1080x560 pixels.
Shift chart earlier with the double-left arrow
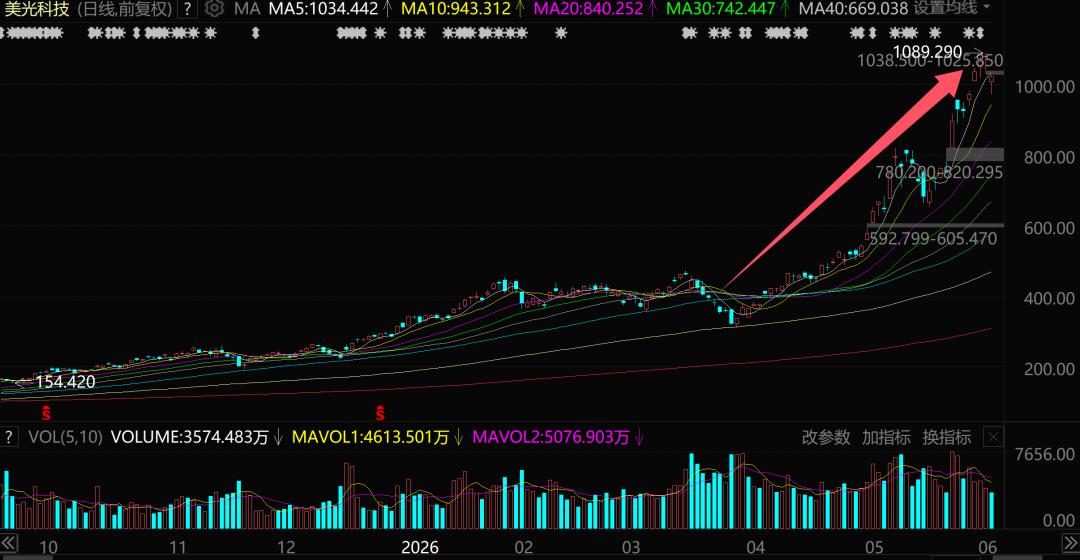tap(8, 543)
